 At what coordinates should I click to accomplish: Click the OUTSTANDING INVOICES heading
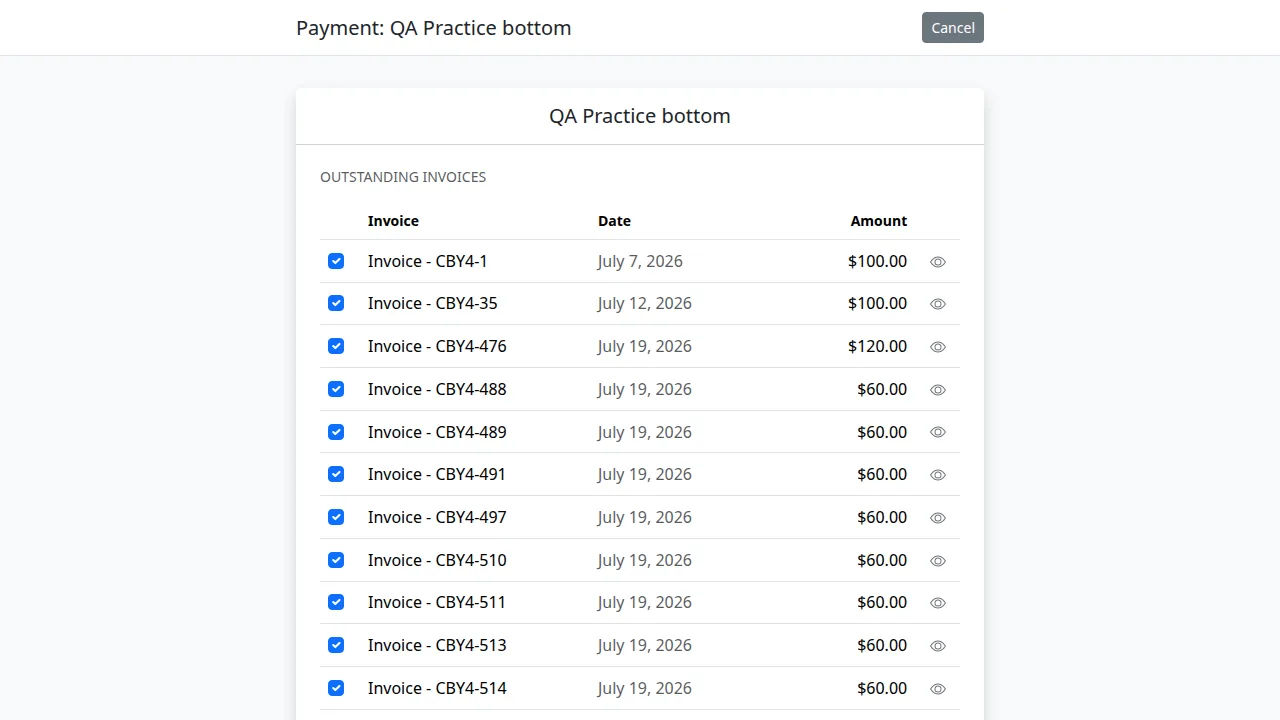tap(403, 177)
